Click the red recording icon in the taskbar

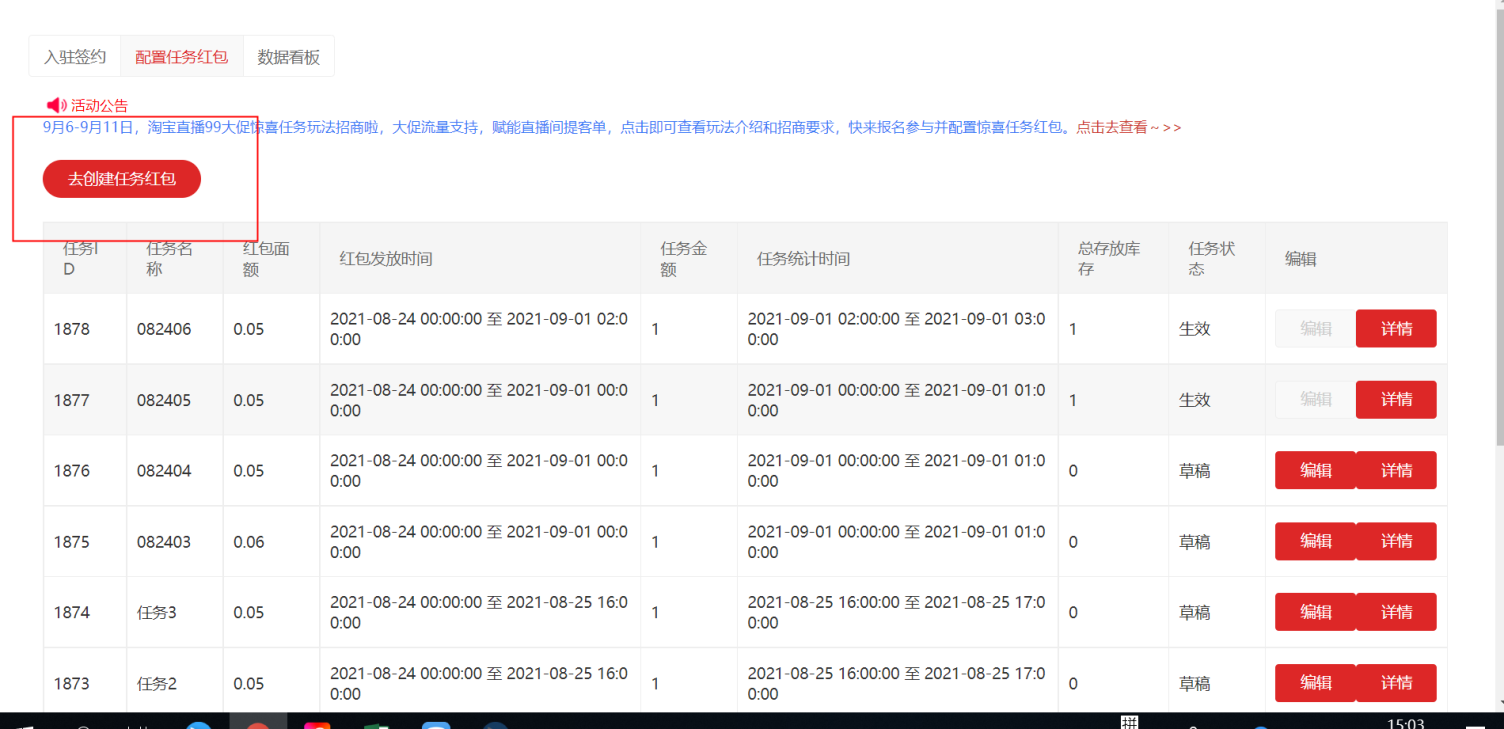[258, 723]
